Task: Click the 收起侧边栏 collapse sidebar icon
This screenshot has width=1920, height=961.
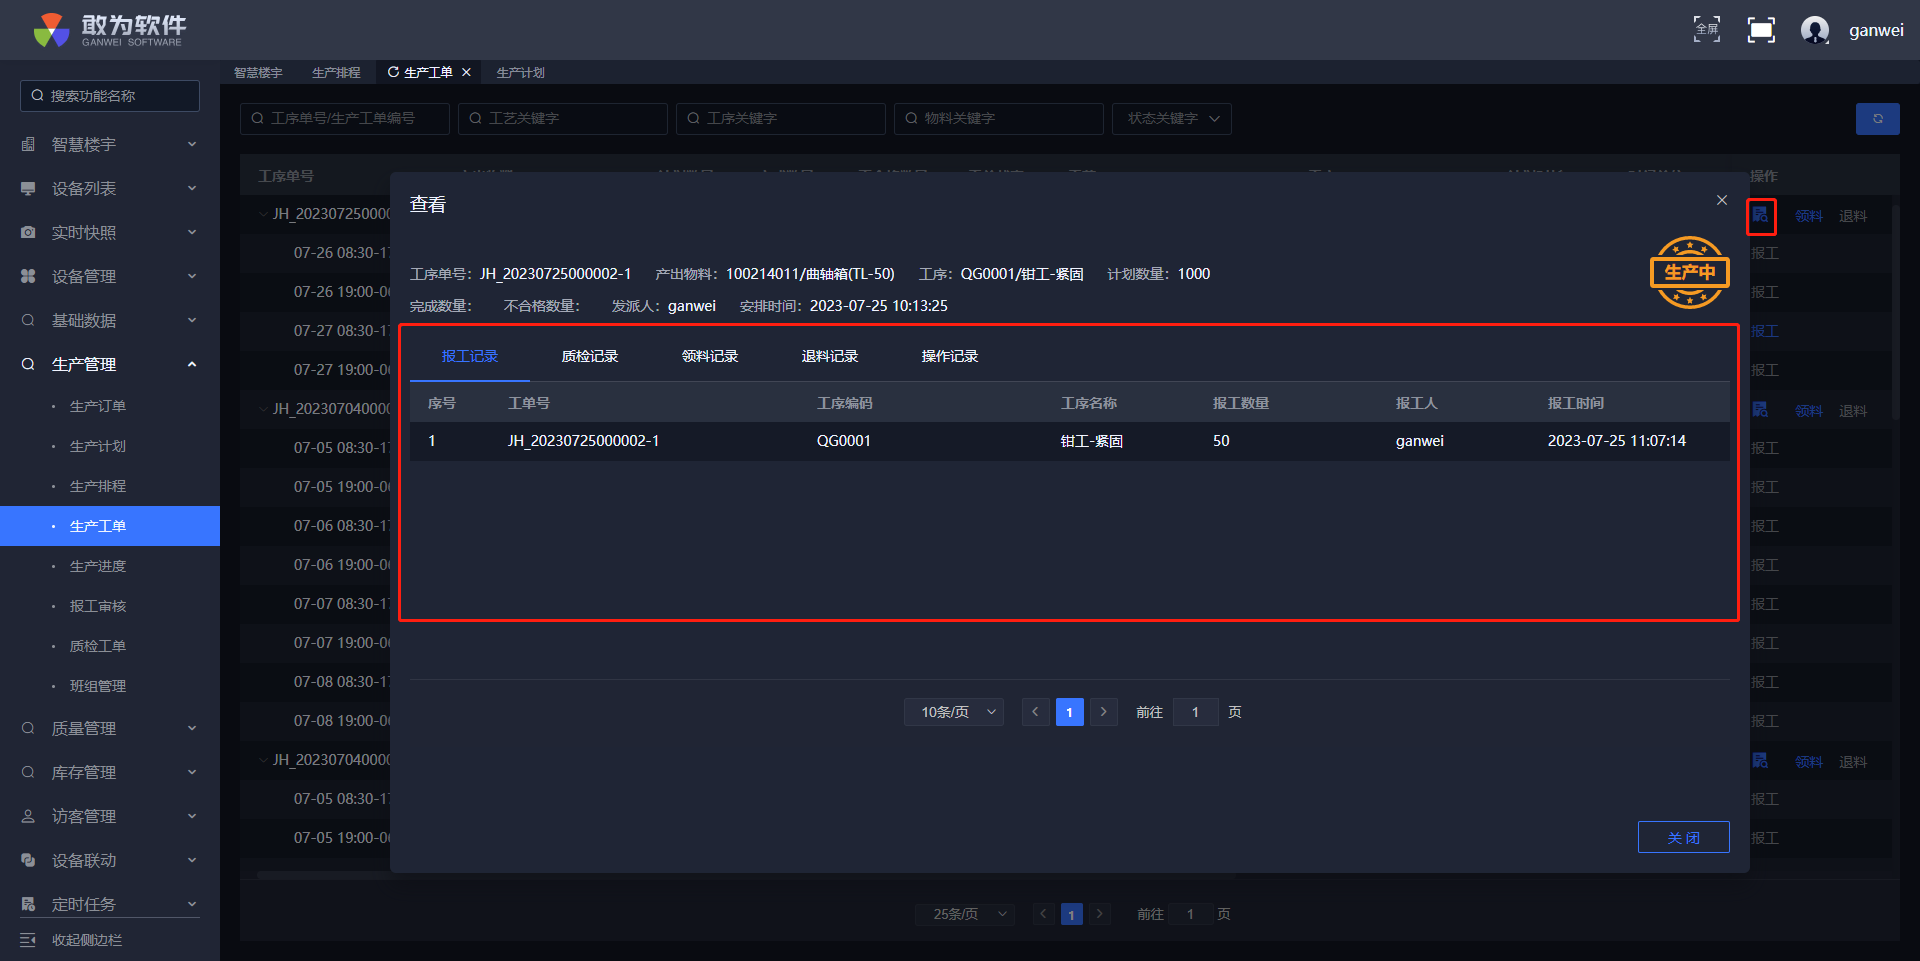Action: coord(28,940)
